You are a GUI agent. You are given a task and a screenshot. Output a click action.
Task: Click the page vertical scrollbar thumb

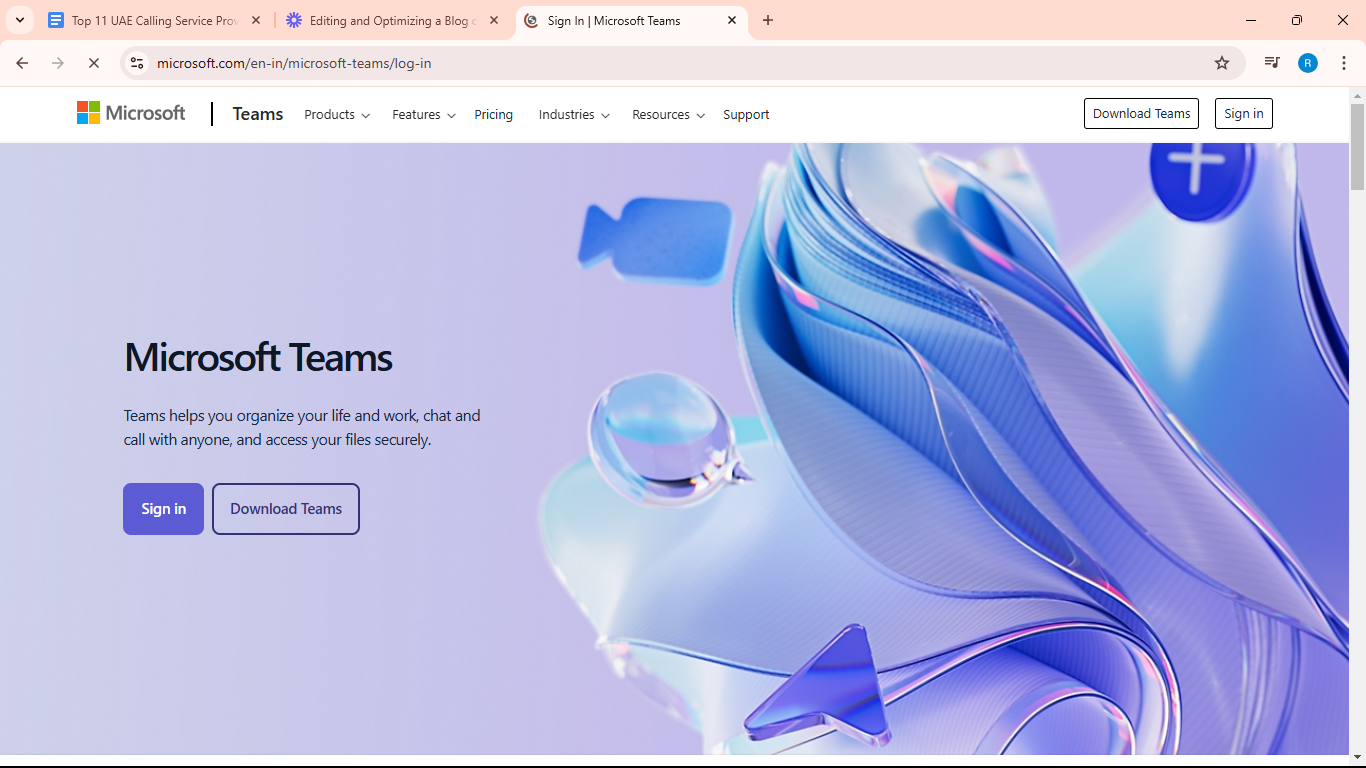pos(1357,148)
